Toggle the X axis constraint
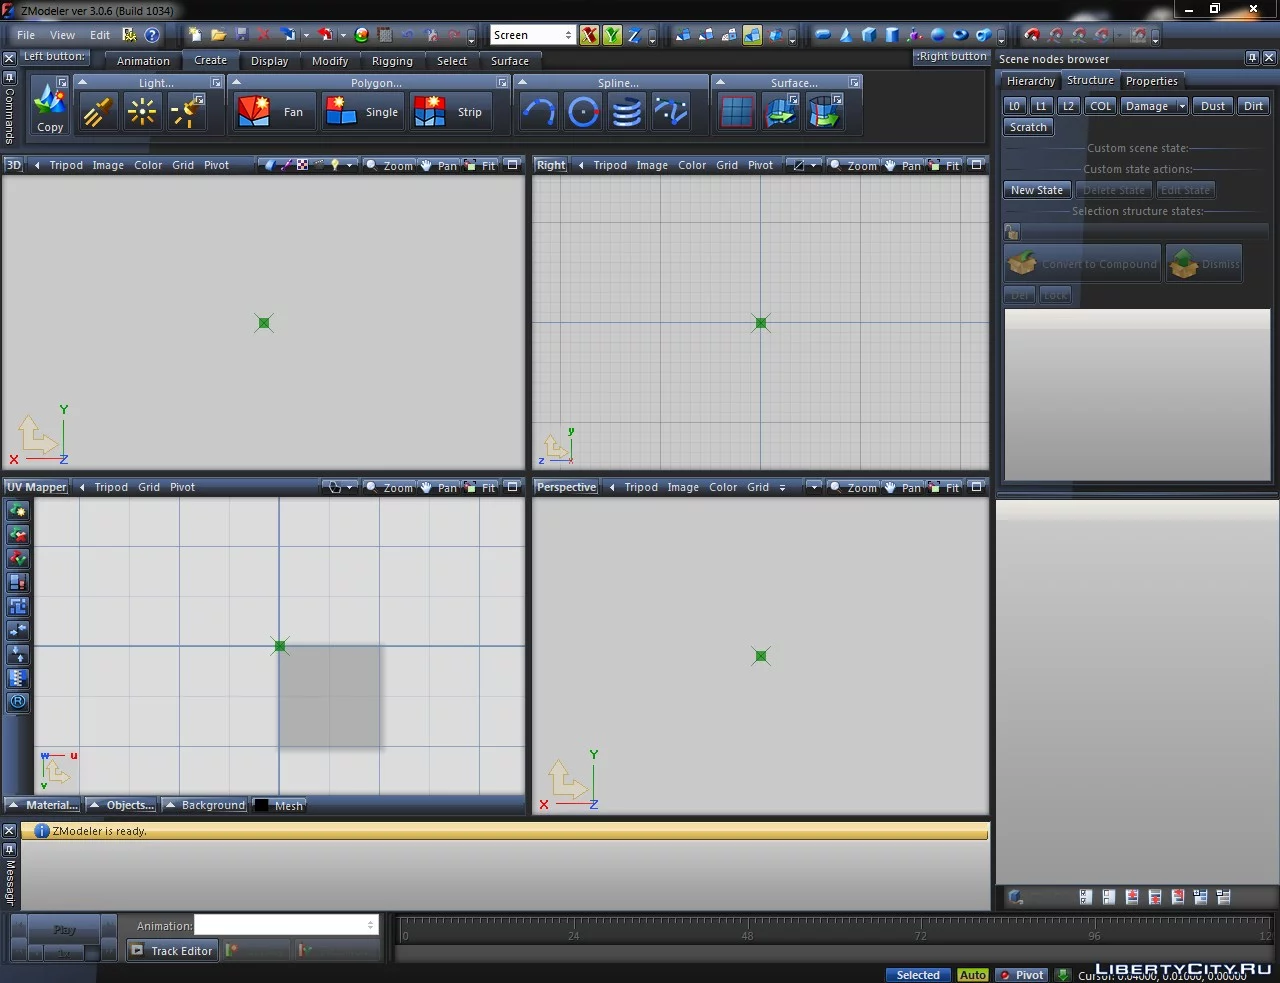Viewport: 1280px width, 983px height. (x=590, y=35)
